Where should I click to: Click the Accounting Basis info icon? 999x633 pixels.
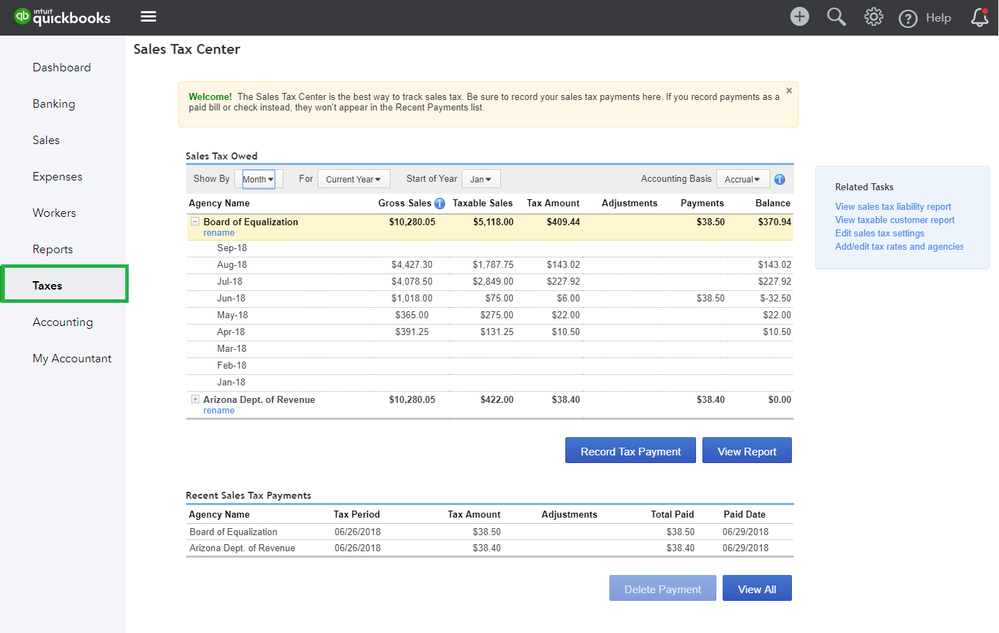[x=780, y=180]
